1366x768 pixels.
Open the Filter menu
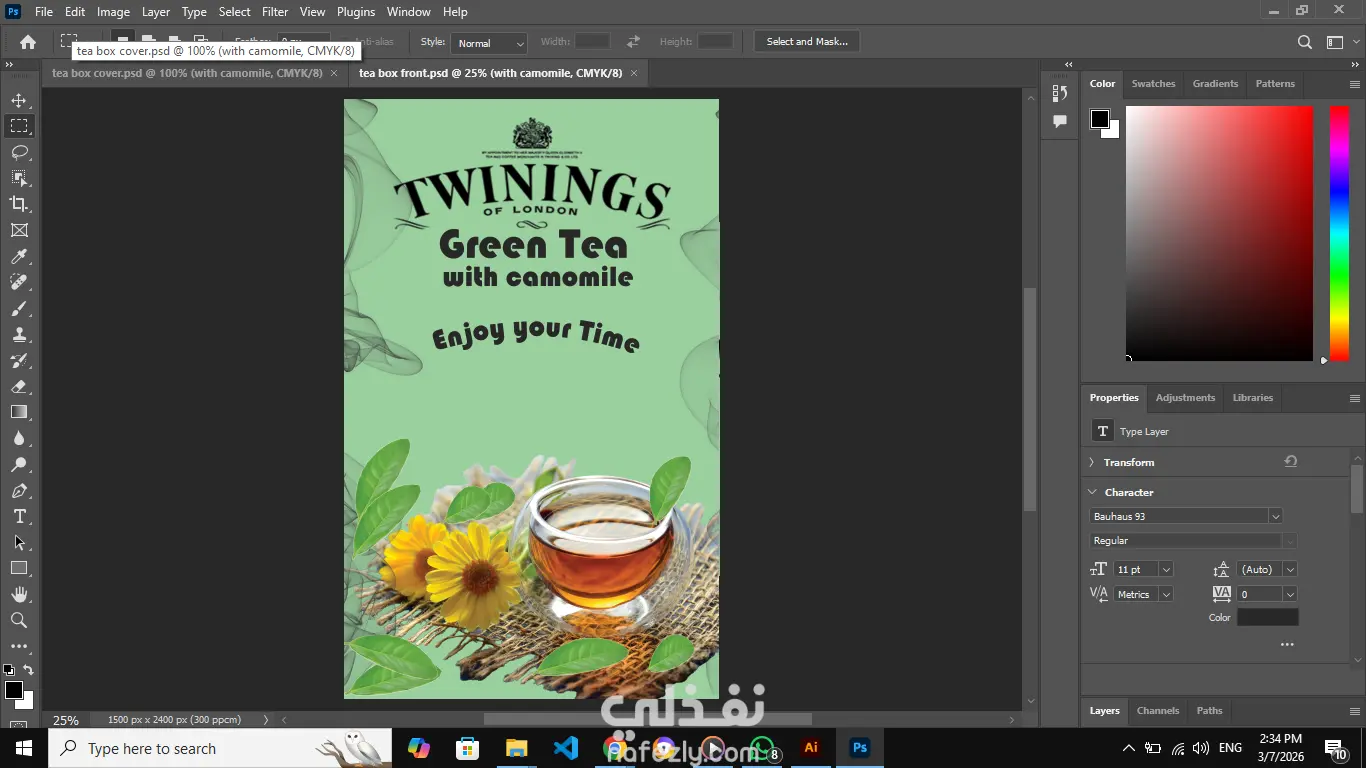click(275, 12)
